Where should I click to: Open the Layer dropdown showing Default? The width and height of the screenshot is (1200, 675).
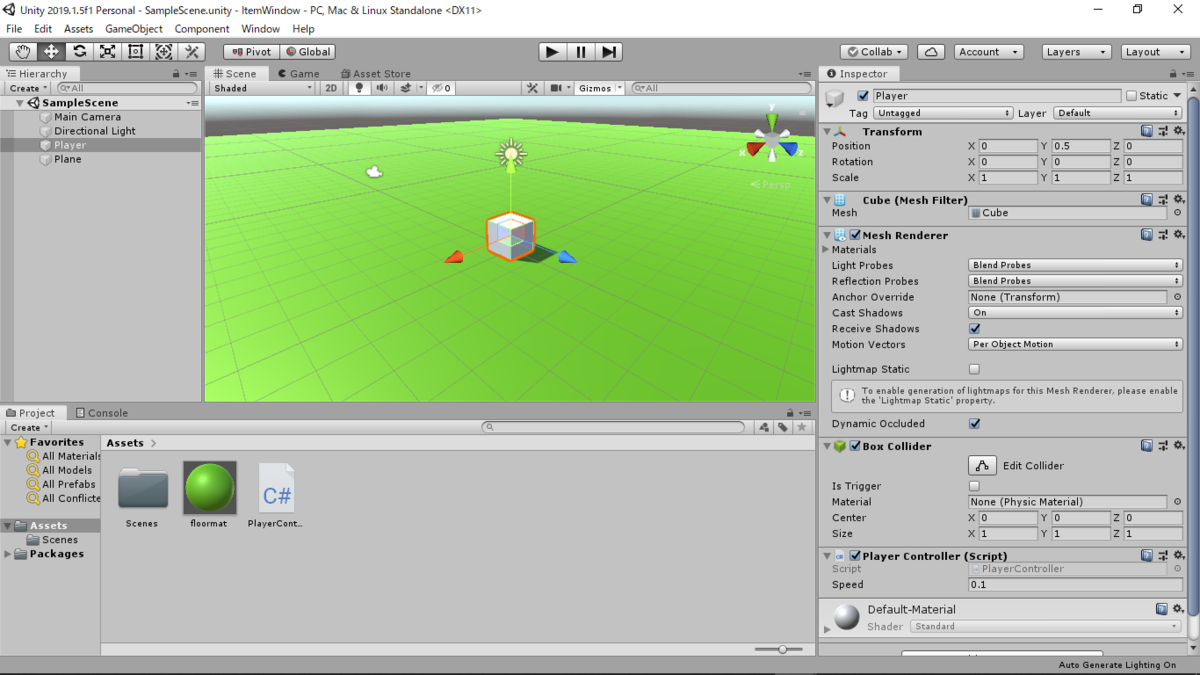tap(1117, 113)
